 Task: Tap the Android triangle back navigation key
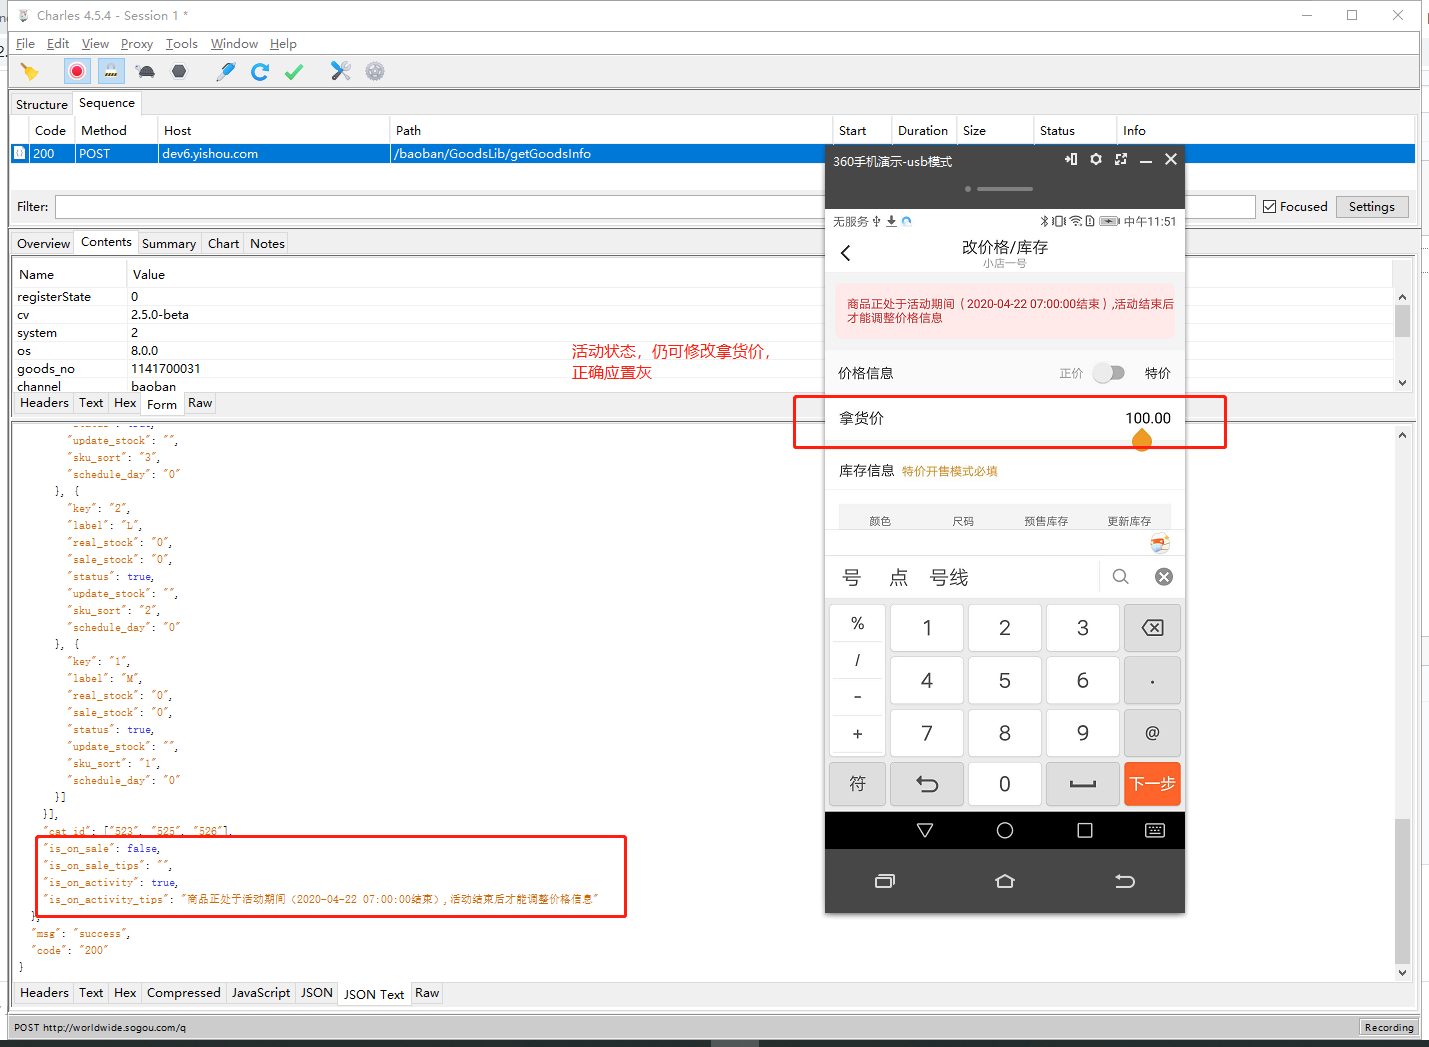pos(925,830)
